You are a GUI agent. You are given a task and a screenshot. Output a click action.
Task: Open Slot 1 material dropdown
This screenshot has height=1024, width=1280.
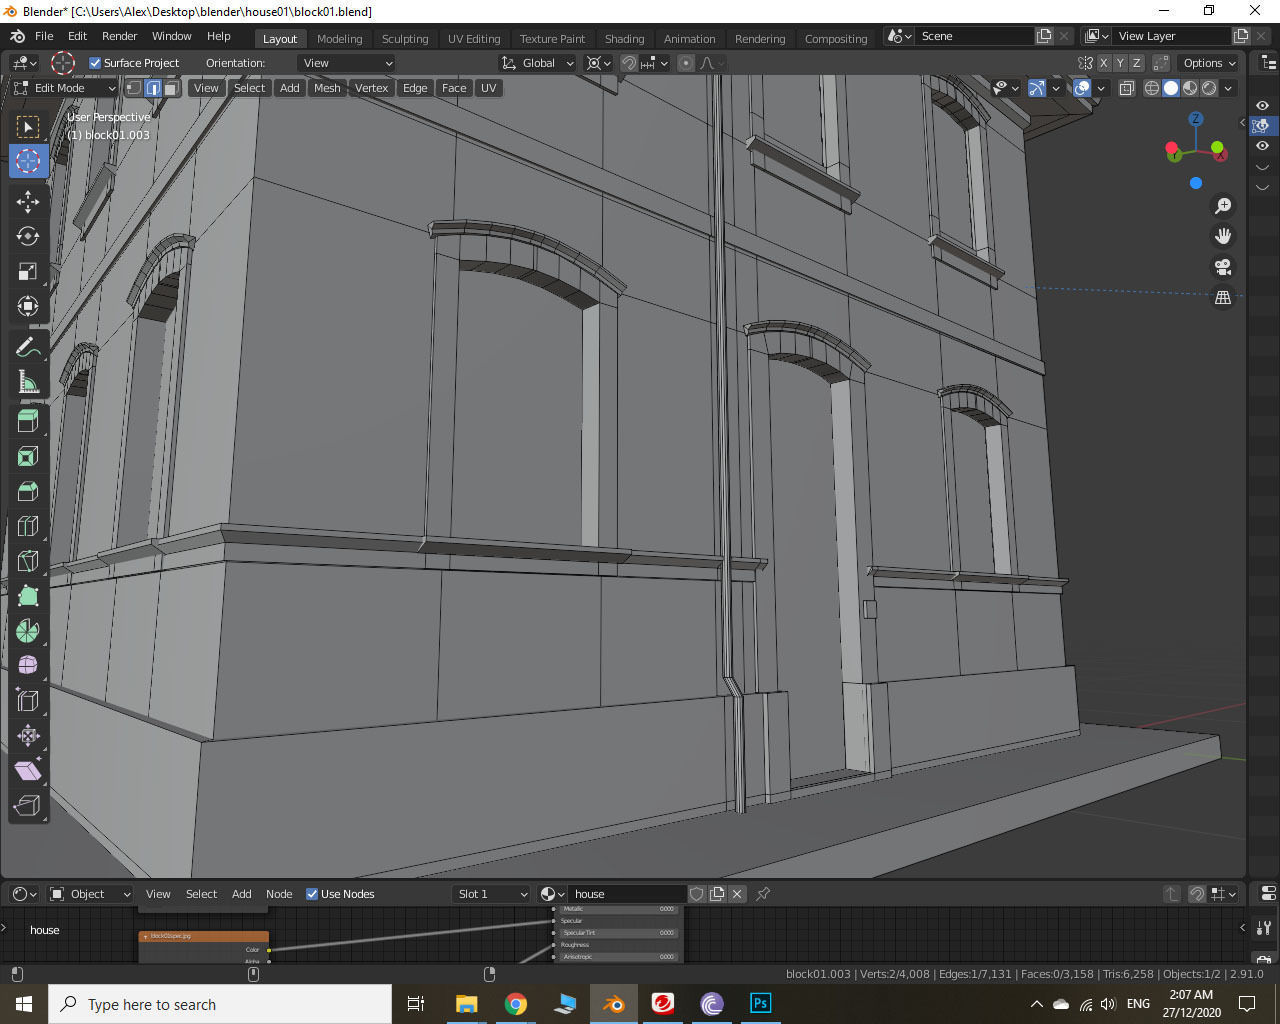[491, 894]
